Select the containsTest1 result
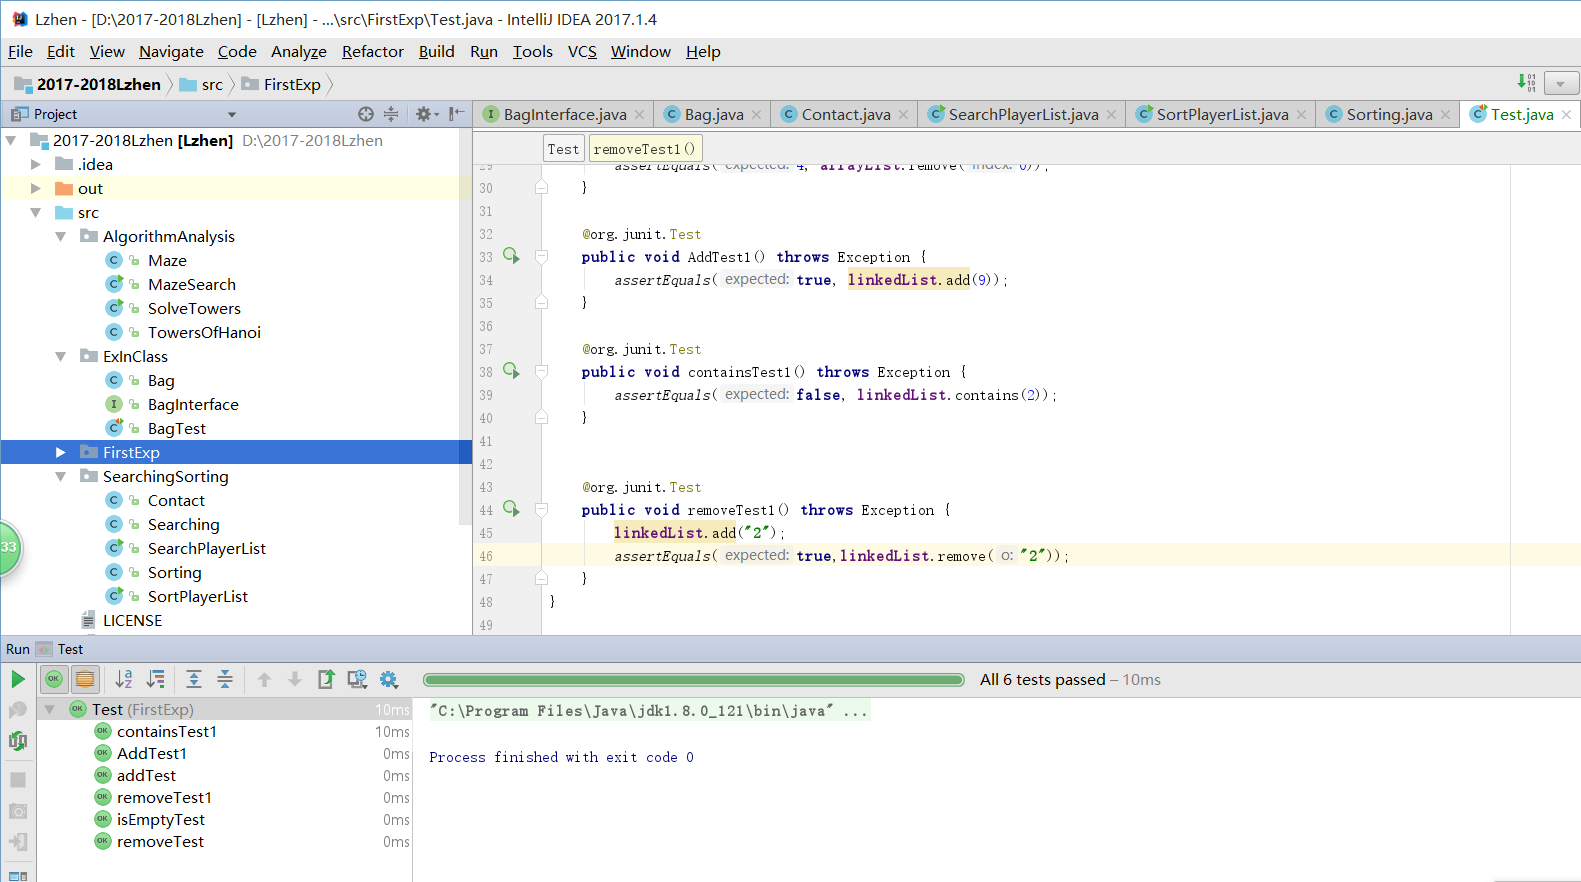The image size is (1581, 882). coord(166,731)
